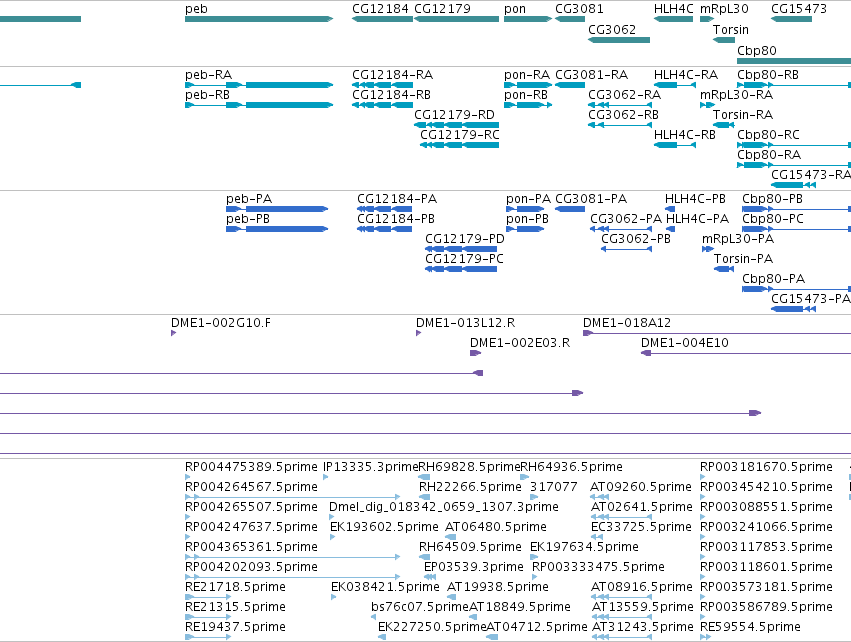
Task: Select the HLH4C gene label
Action: 674,9
